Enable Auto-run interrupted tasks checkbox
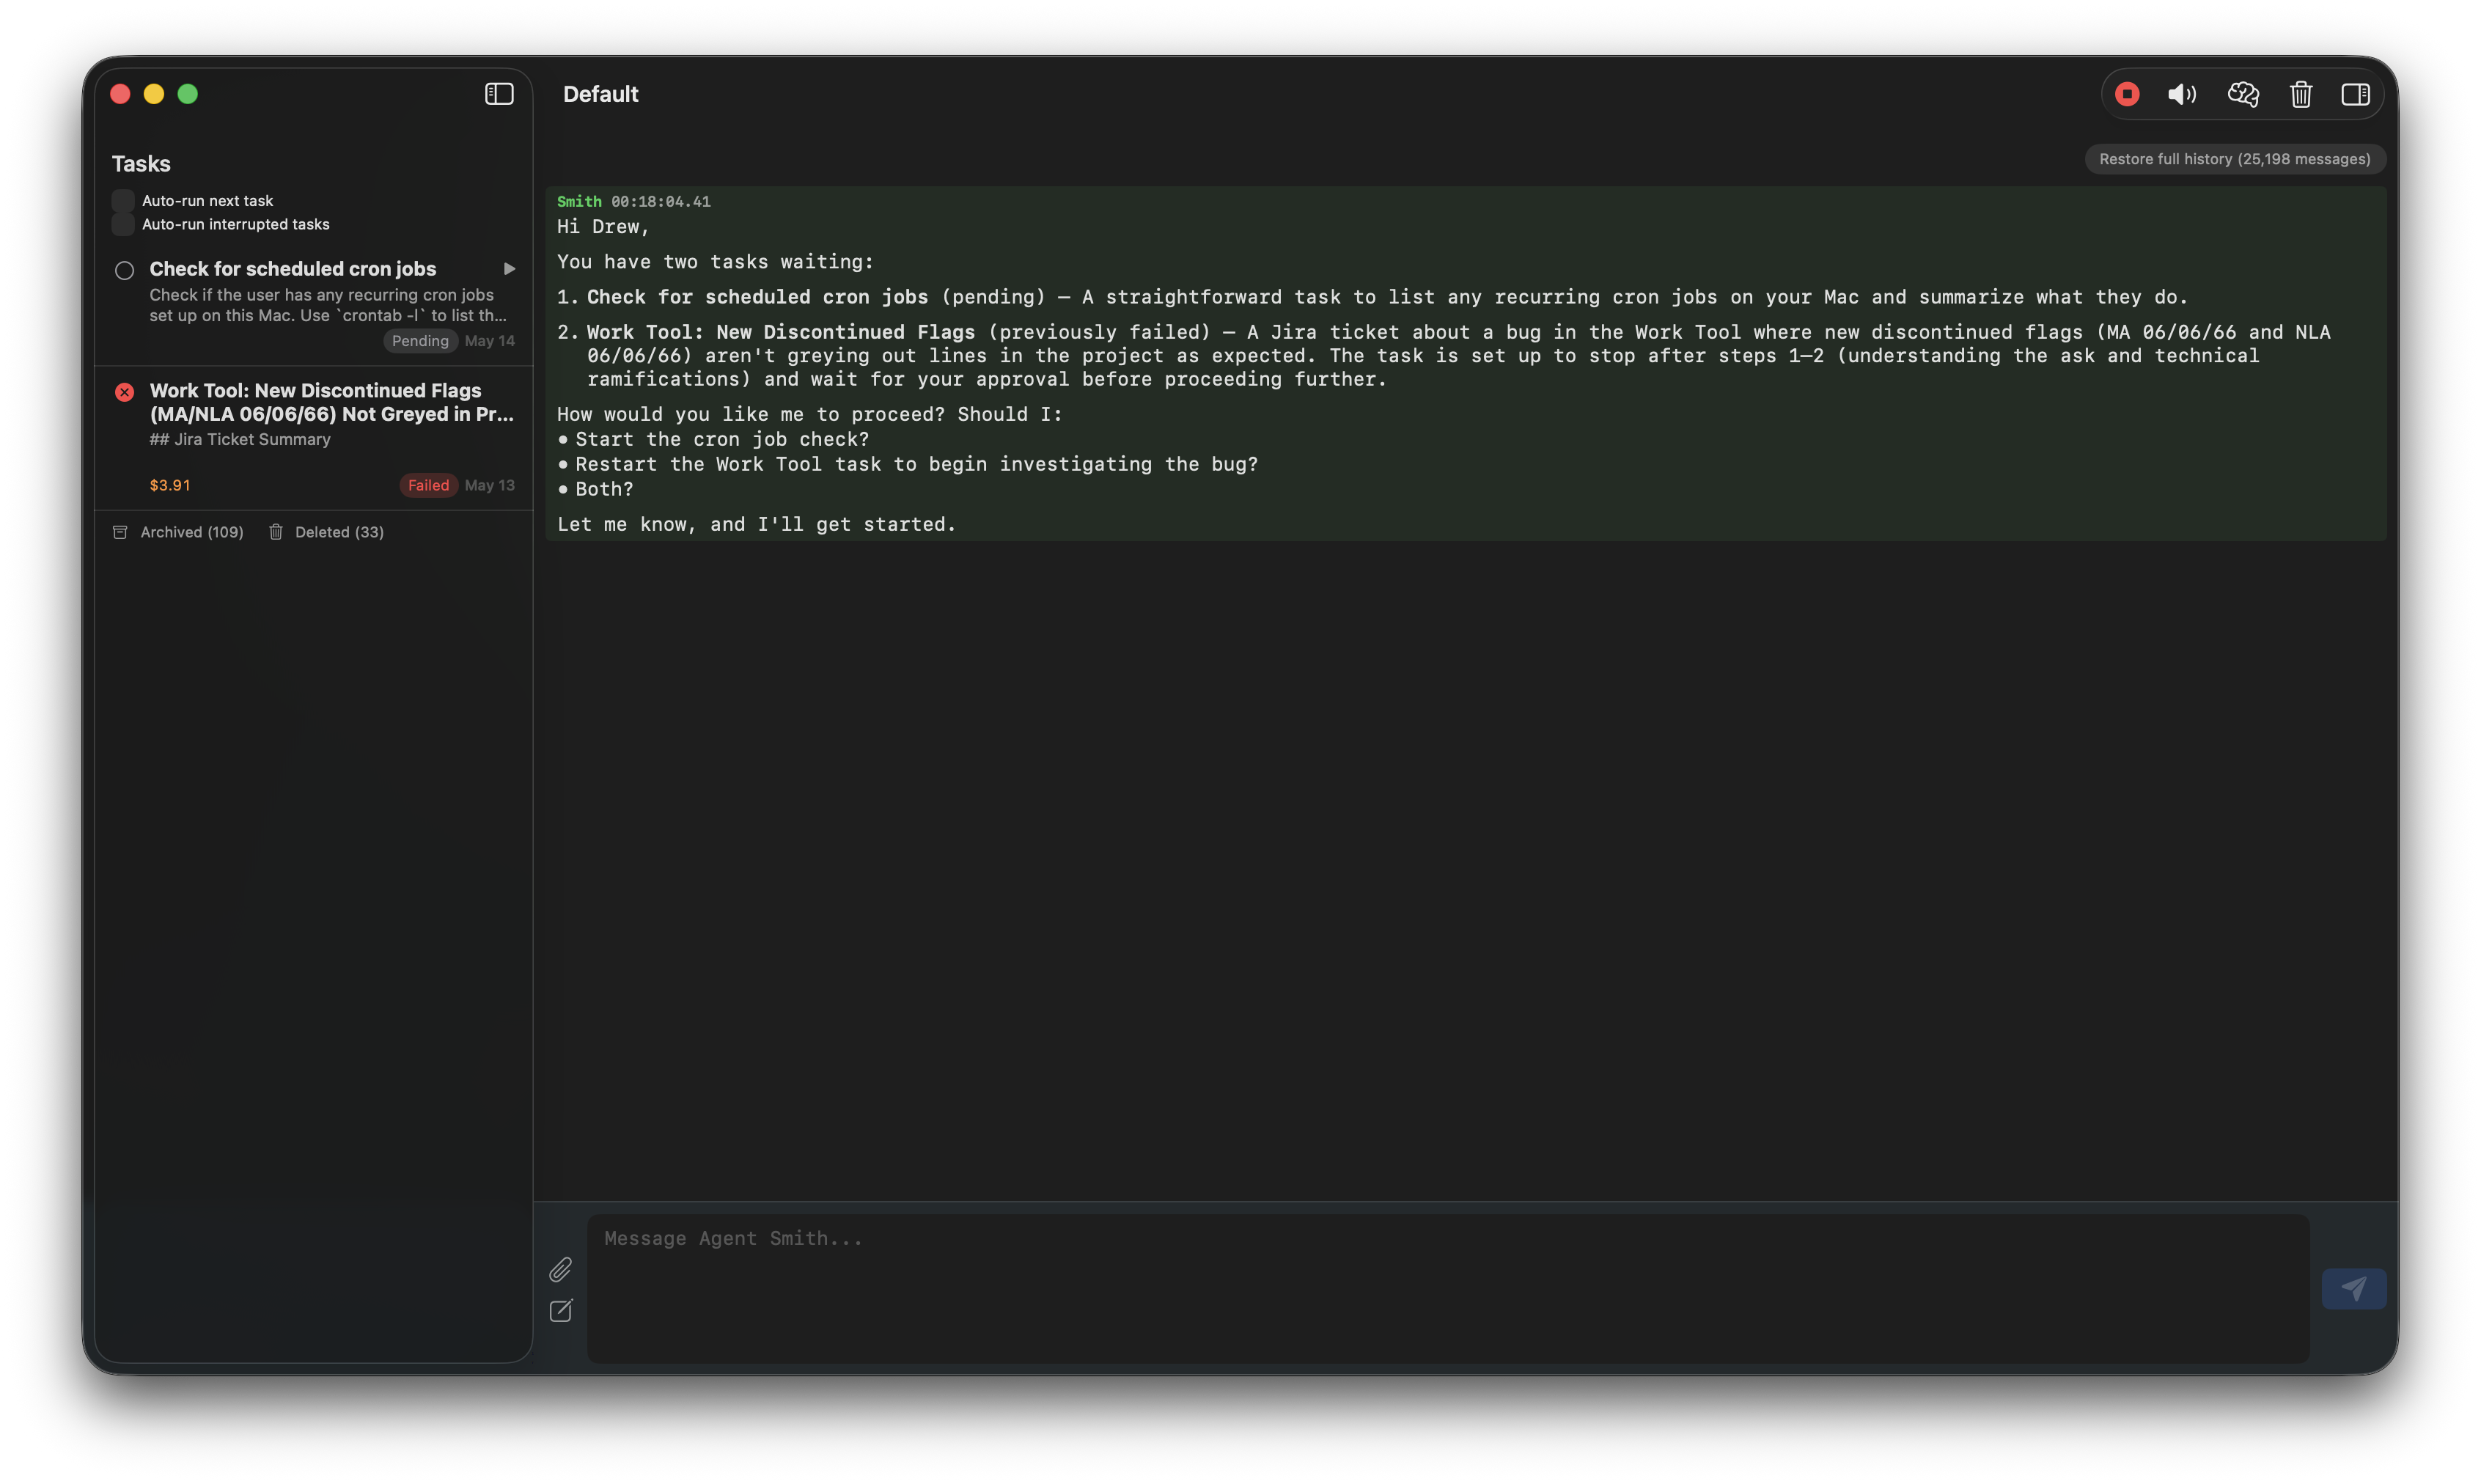Image resolution: width=2481 pixels, height=1484 pixels. coord(123,224)
